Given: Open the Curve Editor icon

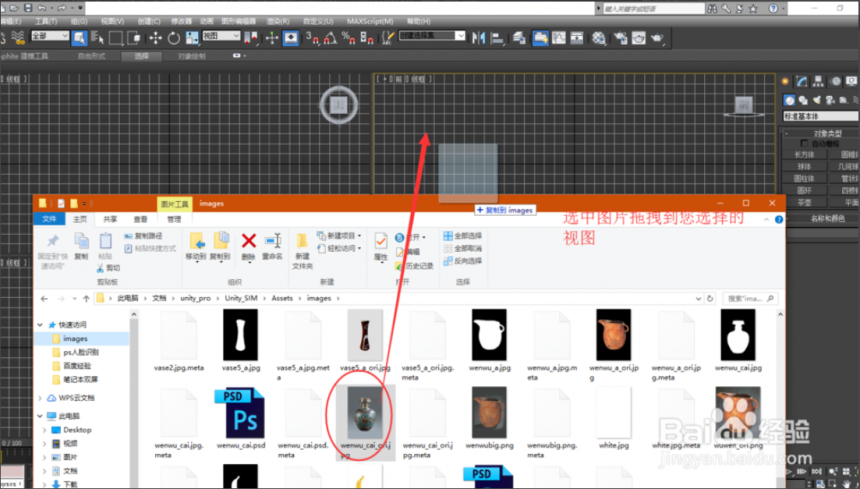Looking at the screenshot, I should point(559,38).
